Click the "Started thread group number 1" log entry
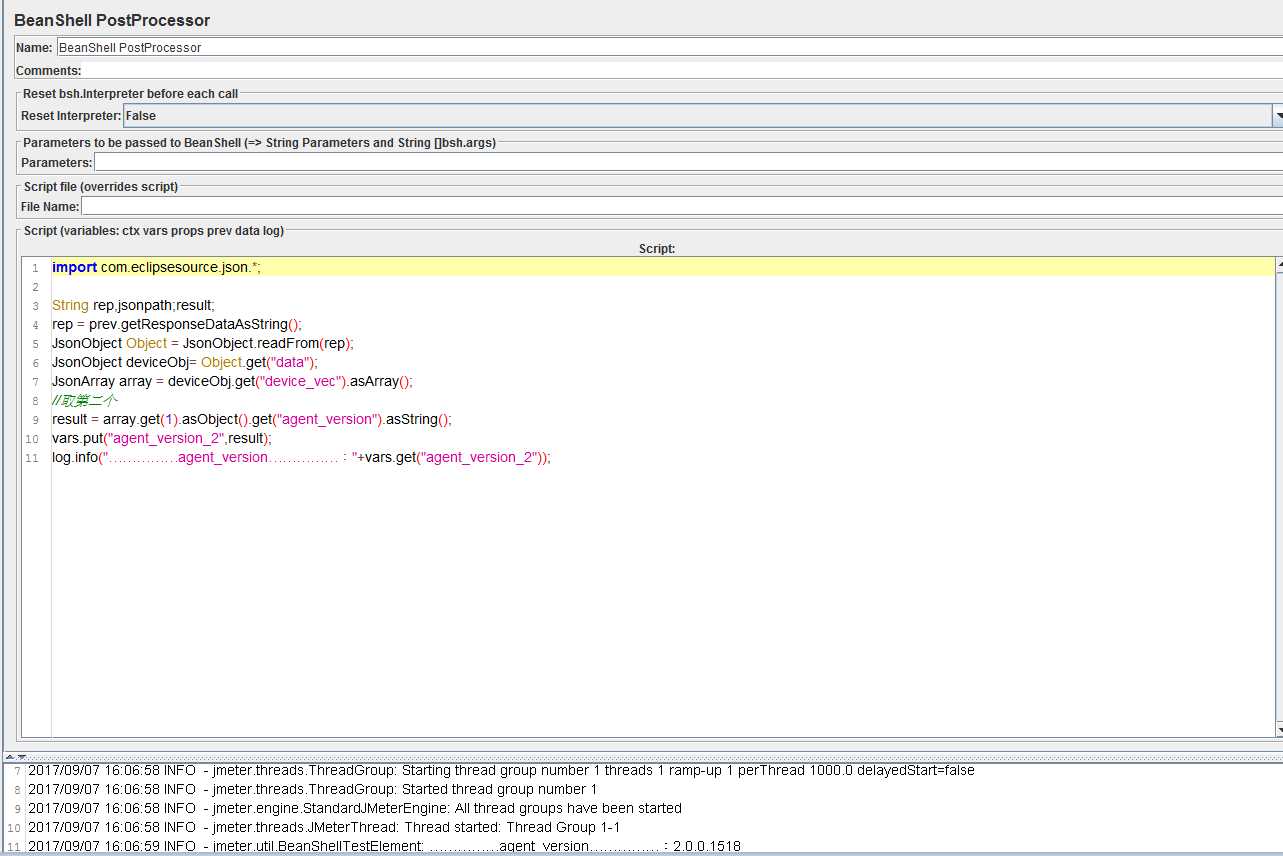Screen dimensions: 1283x856 312,789
